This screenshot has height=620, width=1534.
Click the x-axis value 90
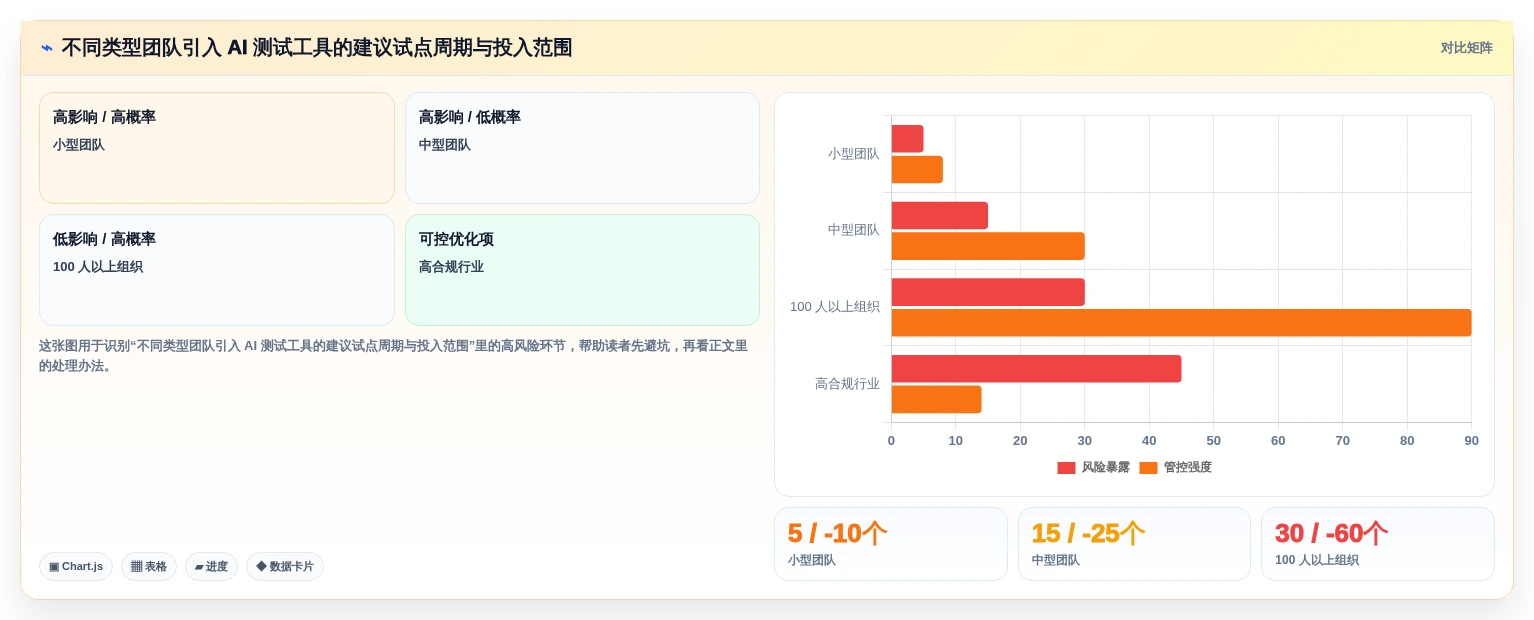click(1471, 441)
